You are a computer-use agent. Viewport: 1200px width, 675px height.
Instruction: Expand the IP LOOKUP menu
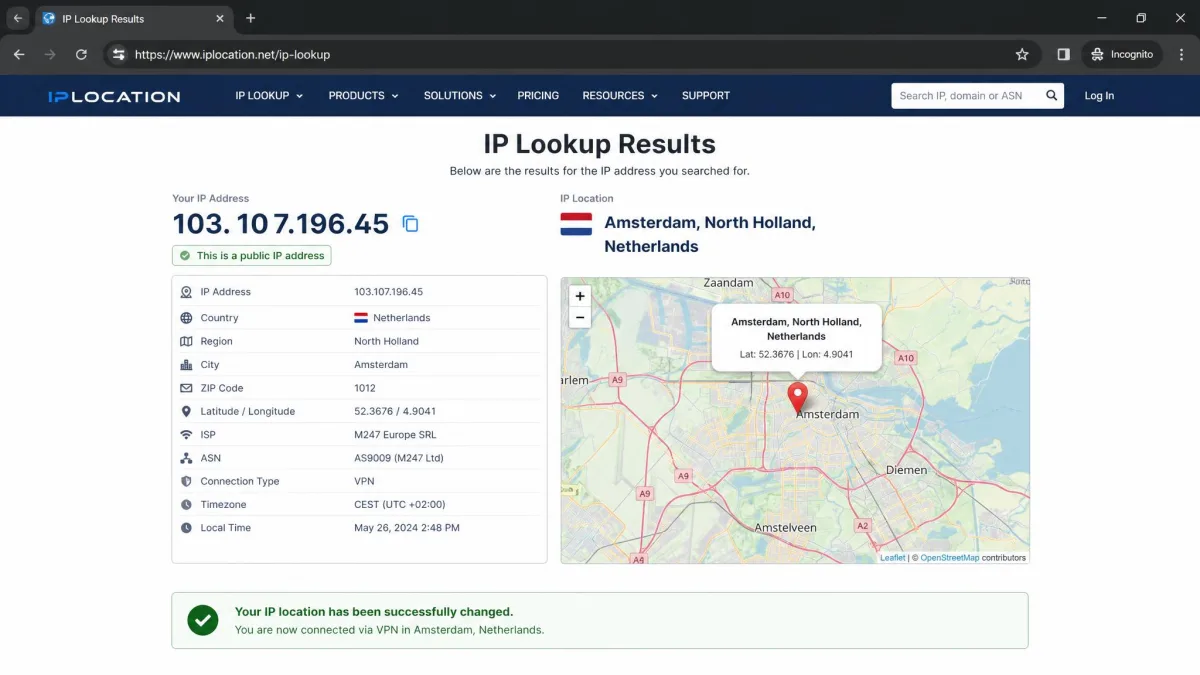(269, 96)
